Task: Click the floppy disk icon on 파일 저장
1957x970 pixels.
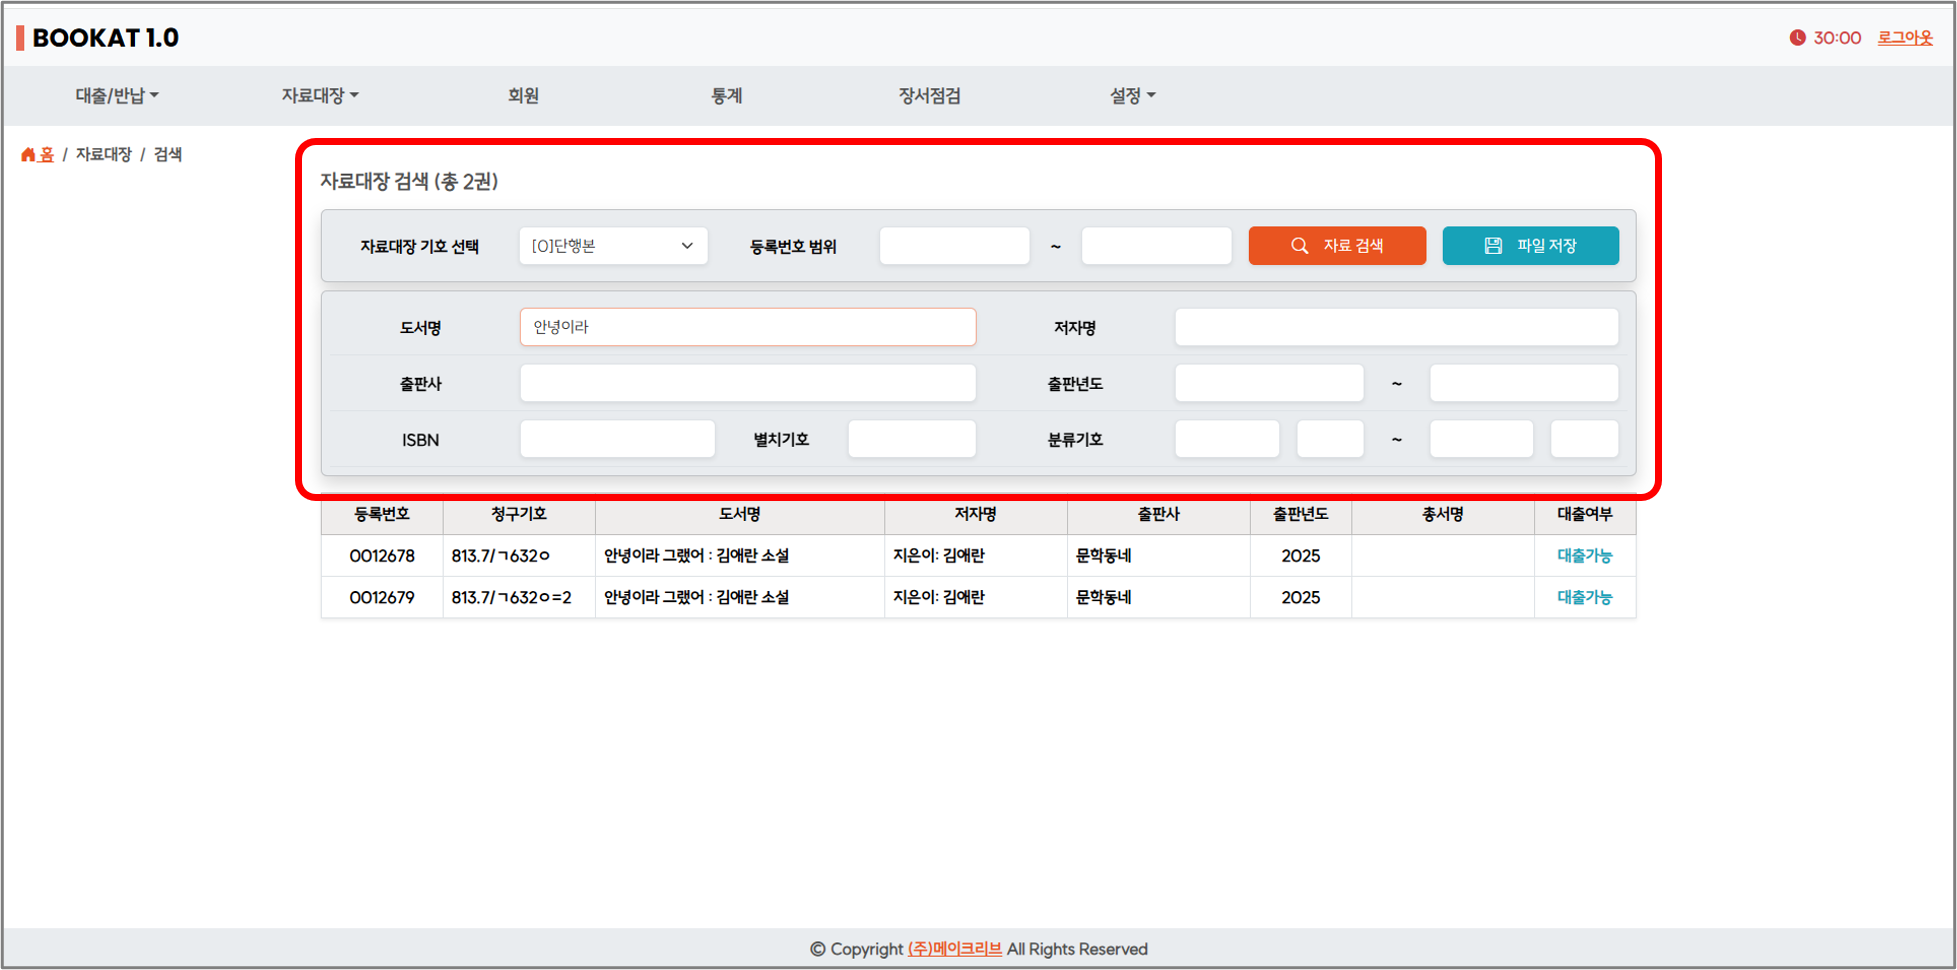Action: pos(1492,246)
